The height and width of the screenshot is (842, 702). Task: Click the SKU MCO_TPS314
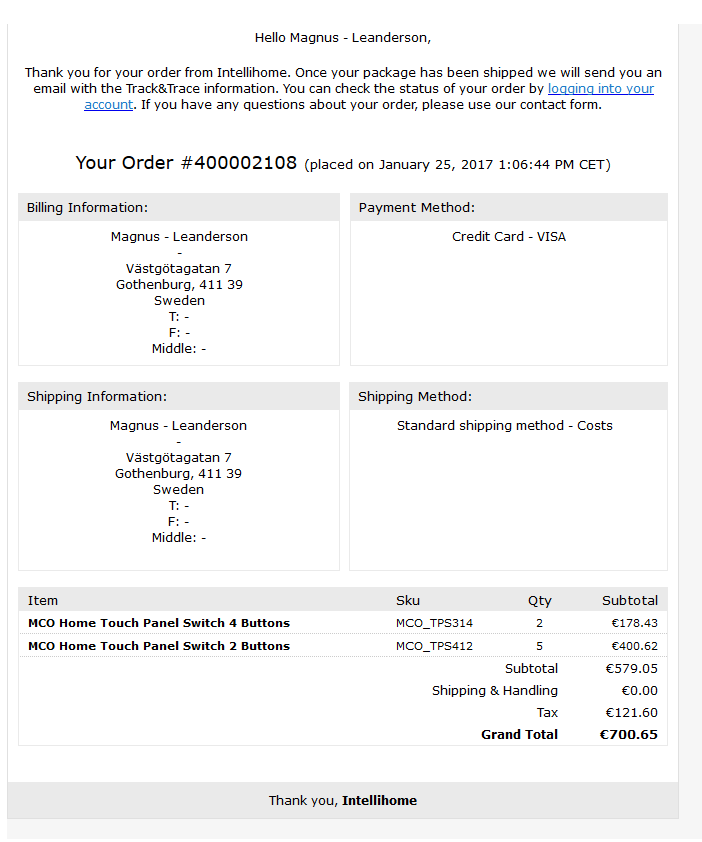point(435,623)
